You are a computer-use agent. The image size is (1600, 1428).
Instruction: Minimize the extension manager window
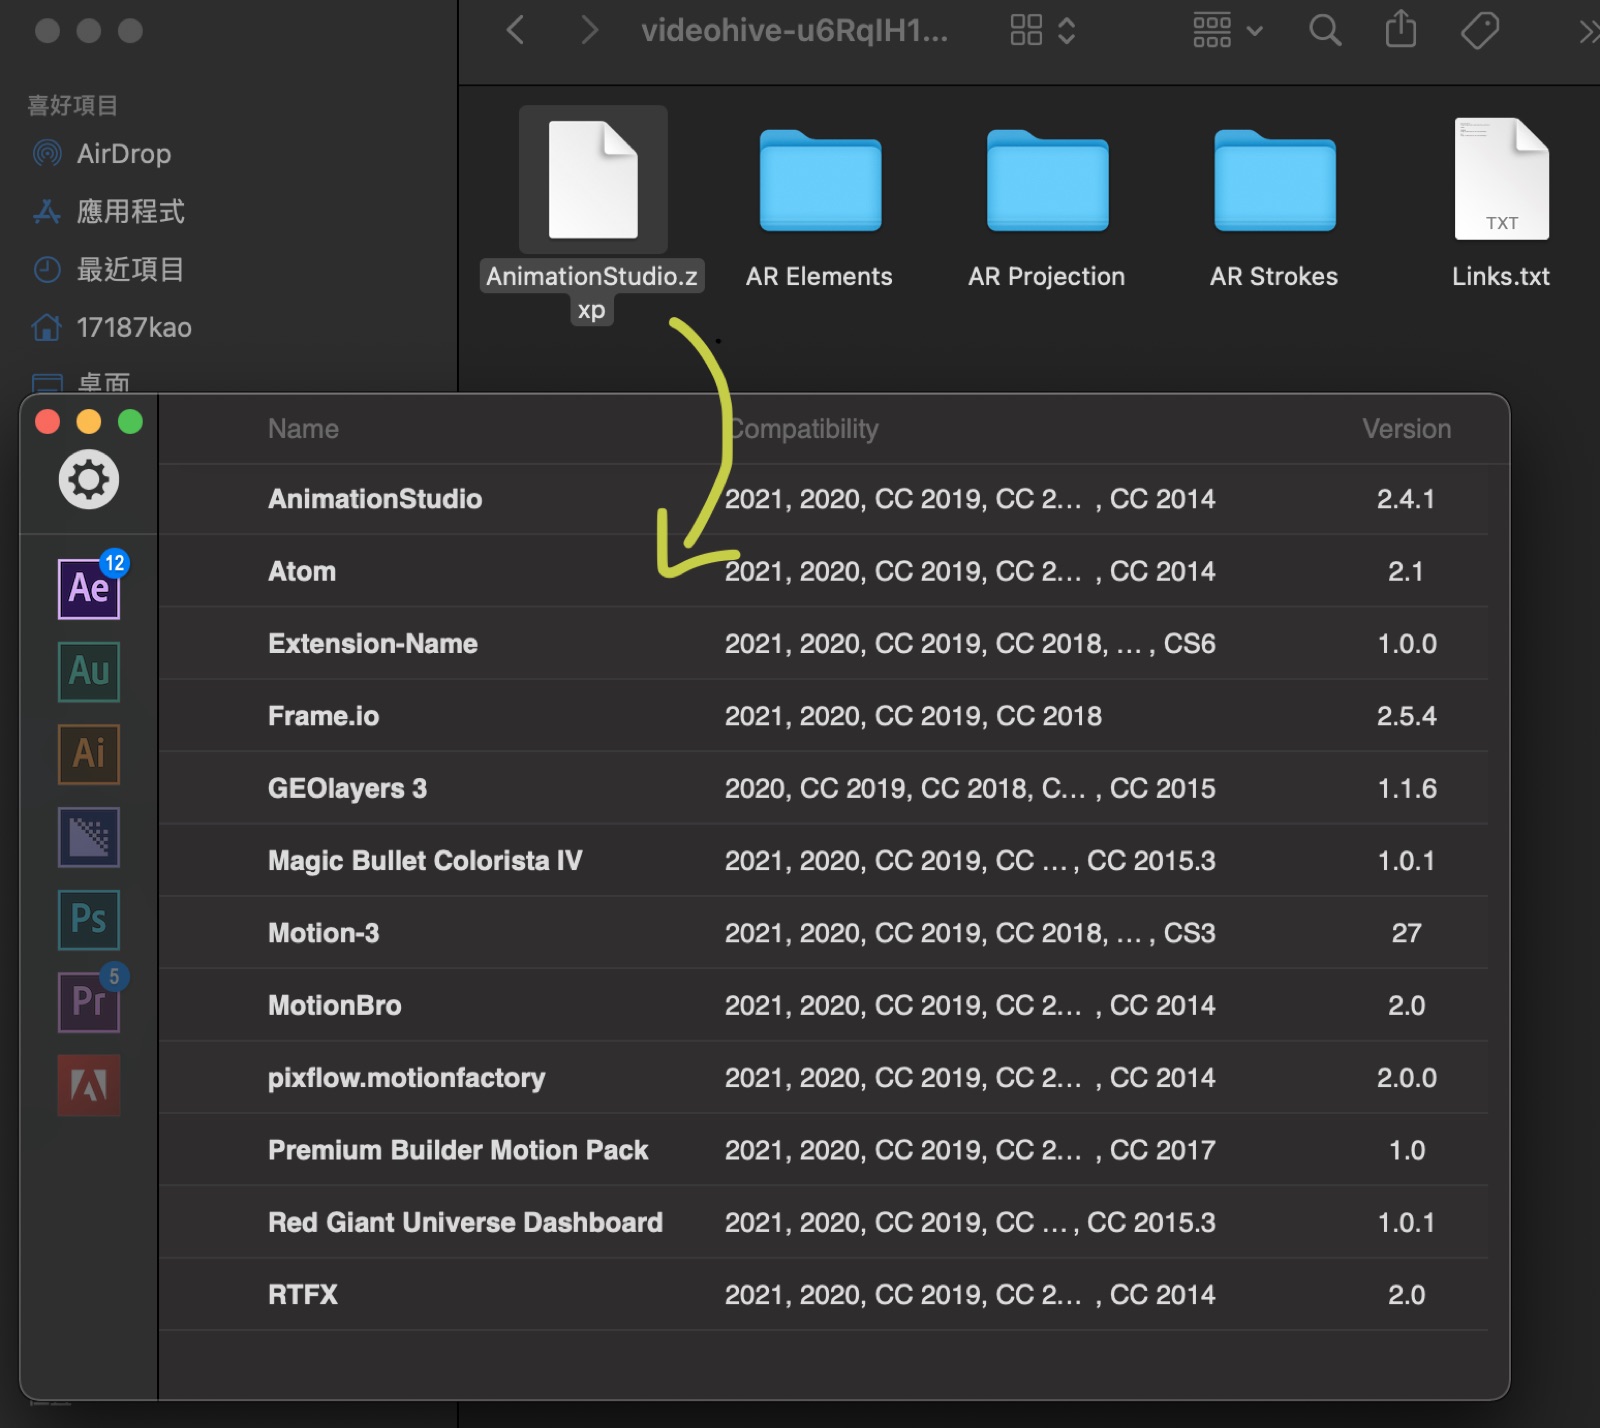coord(89,422)
